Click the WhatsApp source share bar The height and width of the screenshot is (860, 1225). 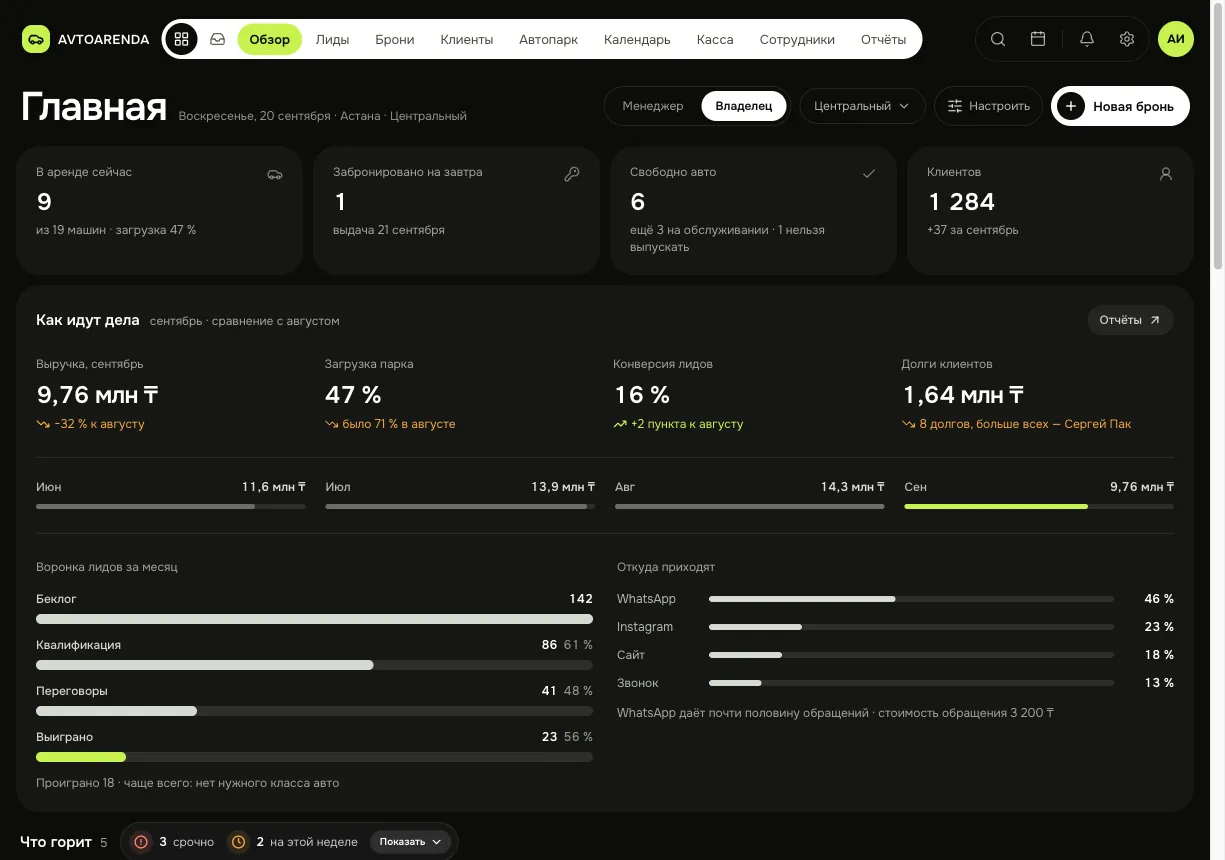coord(911,599)
